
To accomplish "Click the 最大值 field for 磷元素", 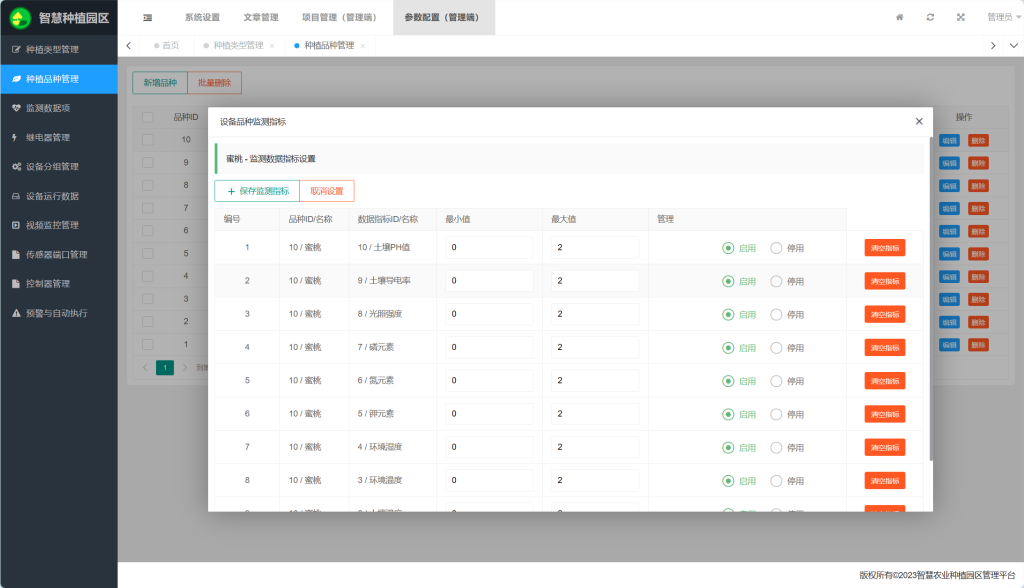I will coord(595,347).
